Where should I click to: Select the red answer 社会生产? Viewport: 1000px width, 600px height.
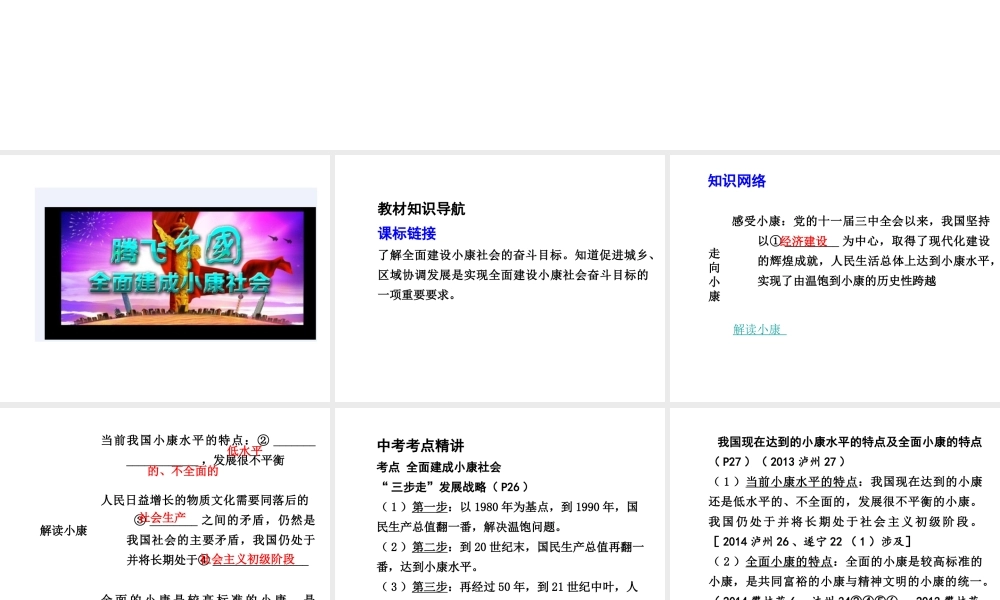point(163,518)
